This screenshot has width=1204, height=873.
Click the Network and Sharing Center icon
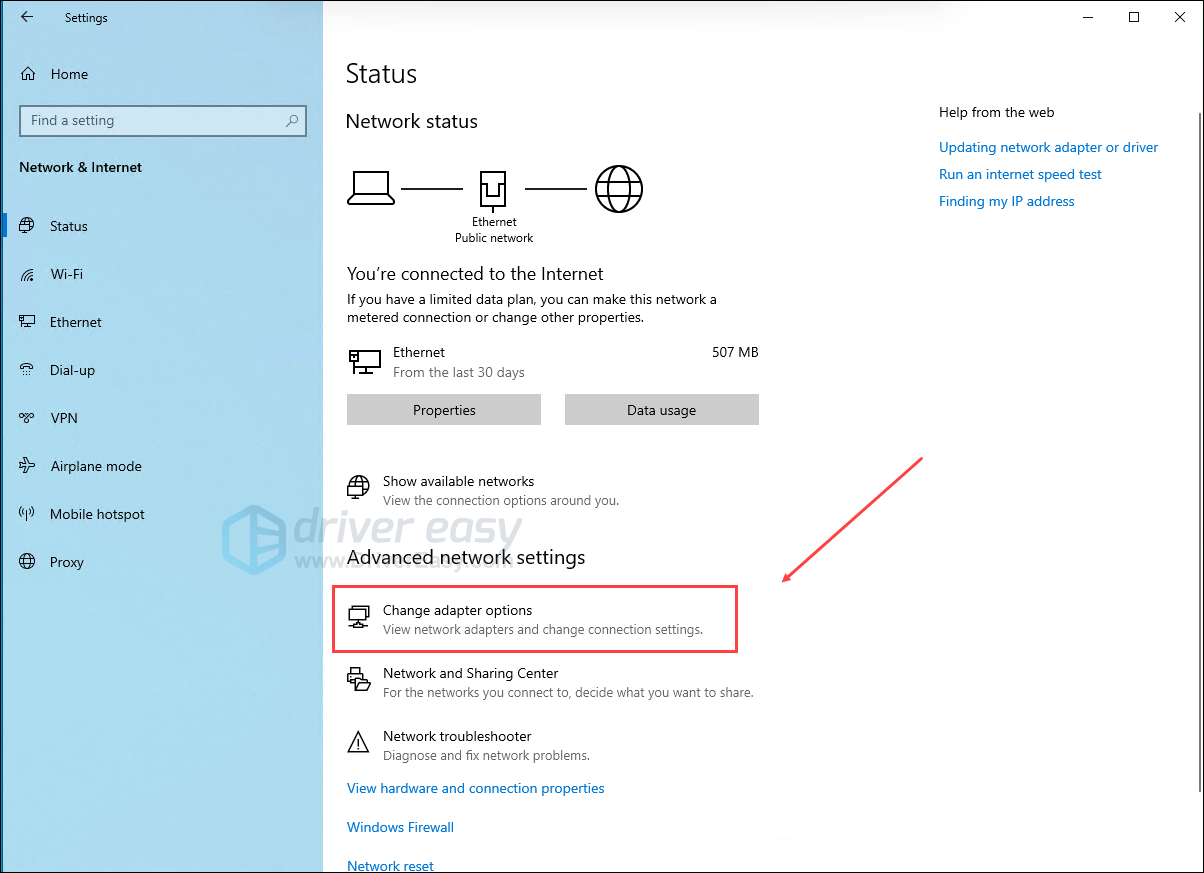[358, 680]
